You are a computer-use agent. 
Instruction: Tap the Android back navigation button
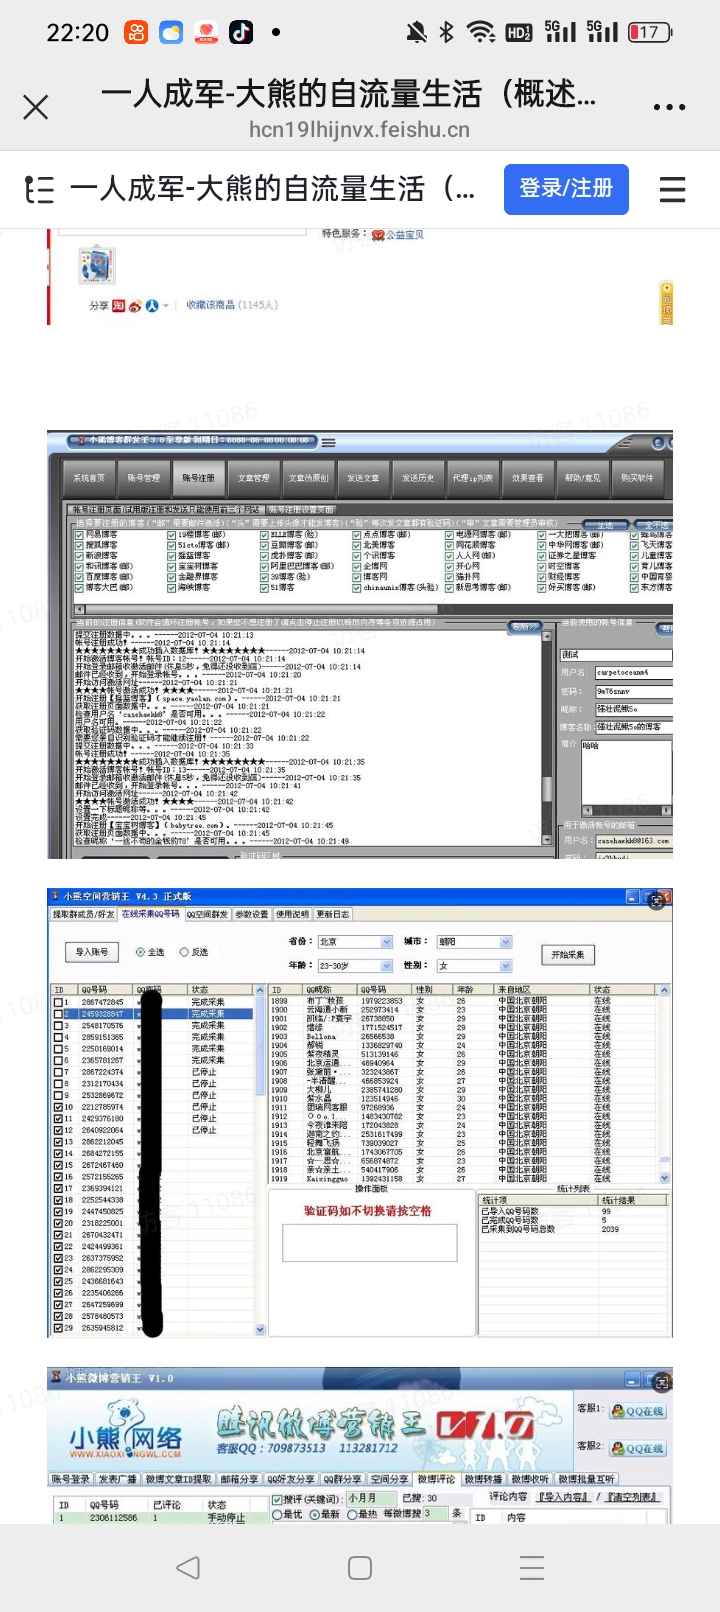point(188,1567)
